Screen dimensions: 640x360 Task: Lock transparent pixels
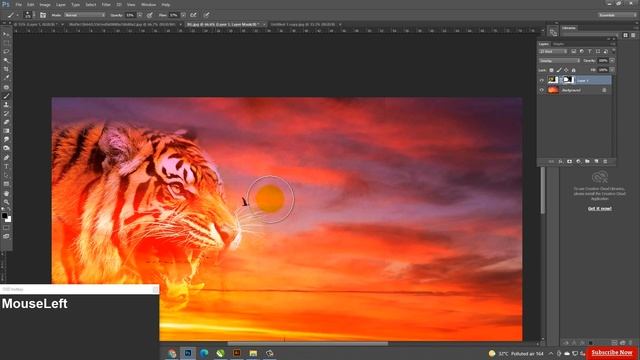pos(551,70)
